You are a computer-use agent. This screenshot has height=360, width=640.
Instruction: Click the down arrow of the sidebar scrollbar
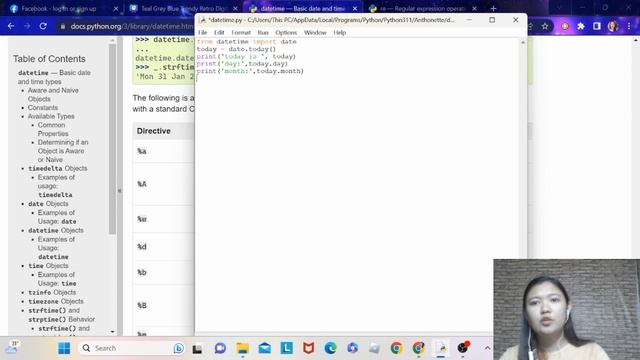113,332
